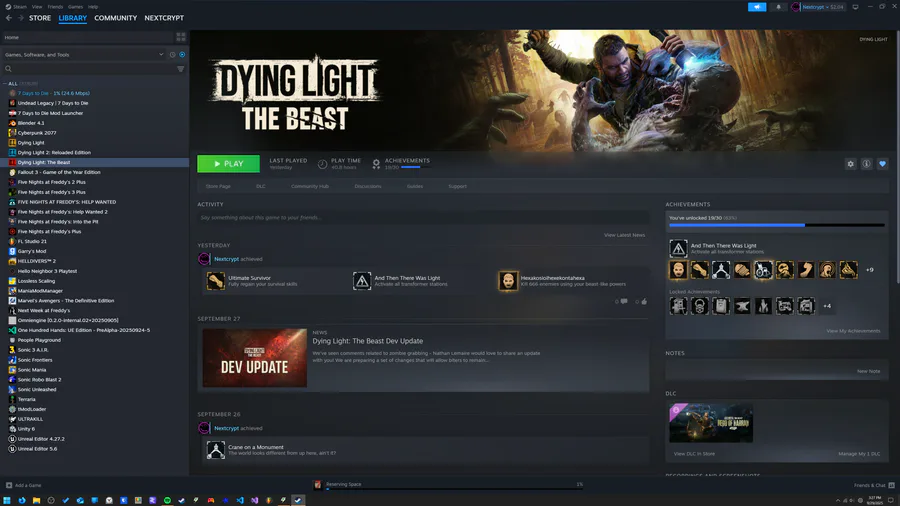900x506 pixels.
Task: Click the header achievements mini progress bar
Action: pyautogui.click(x=416, y=168)
